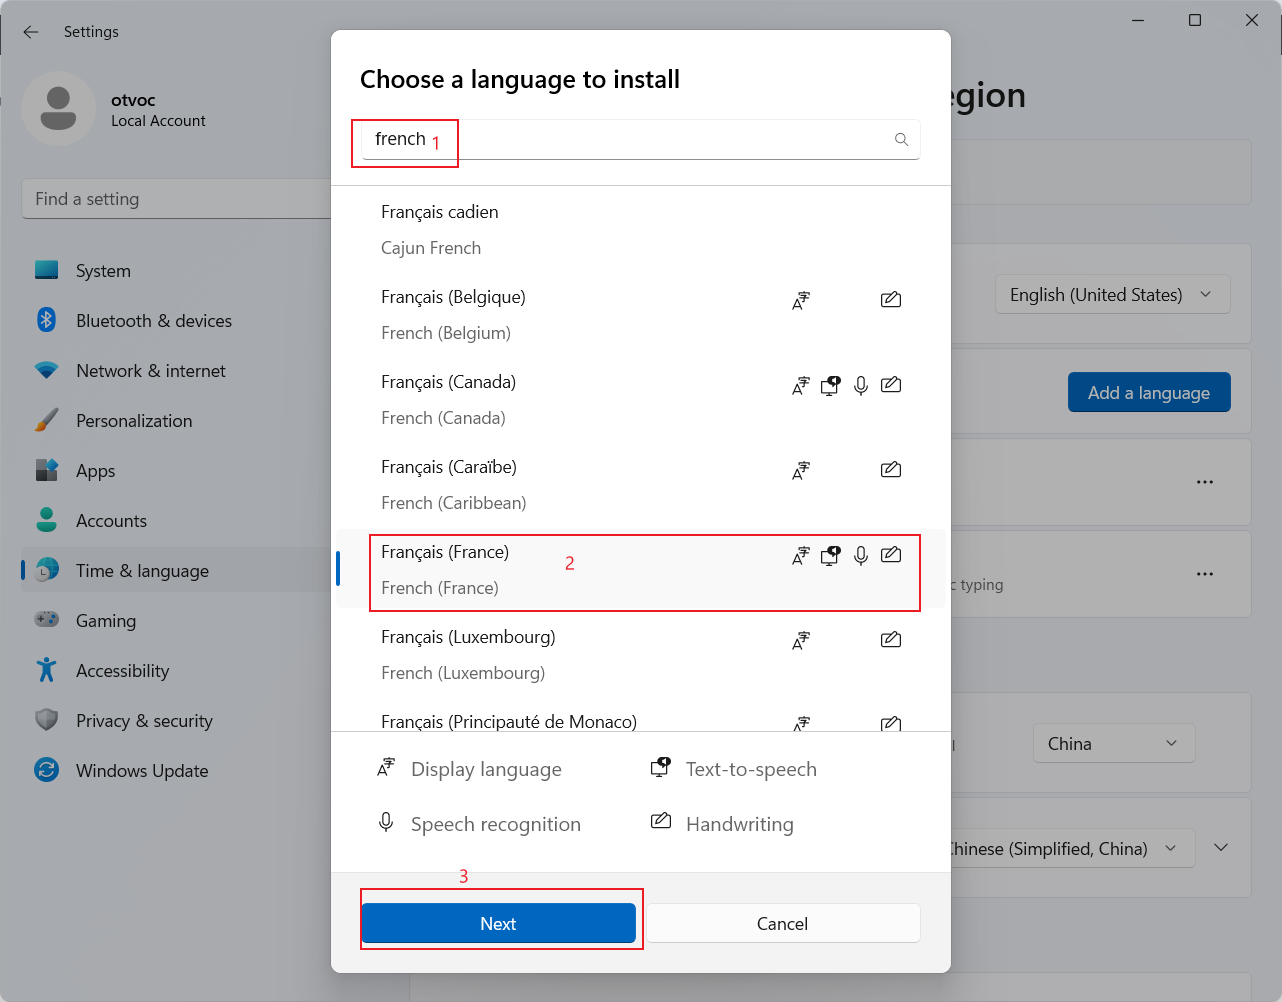This screenshot has height=1002, width=1282.
Task: Click the search magnifier icon in language dialog
Action: coord(901,140)
